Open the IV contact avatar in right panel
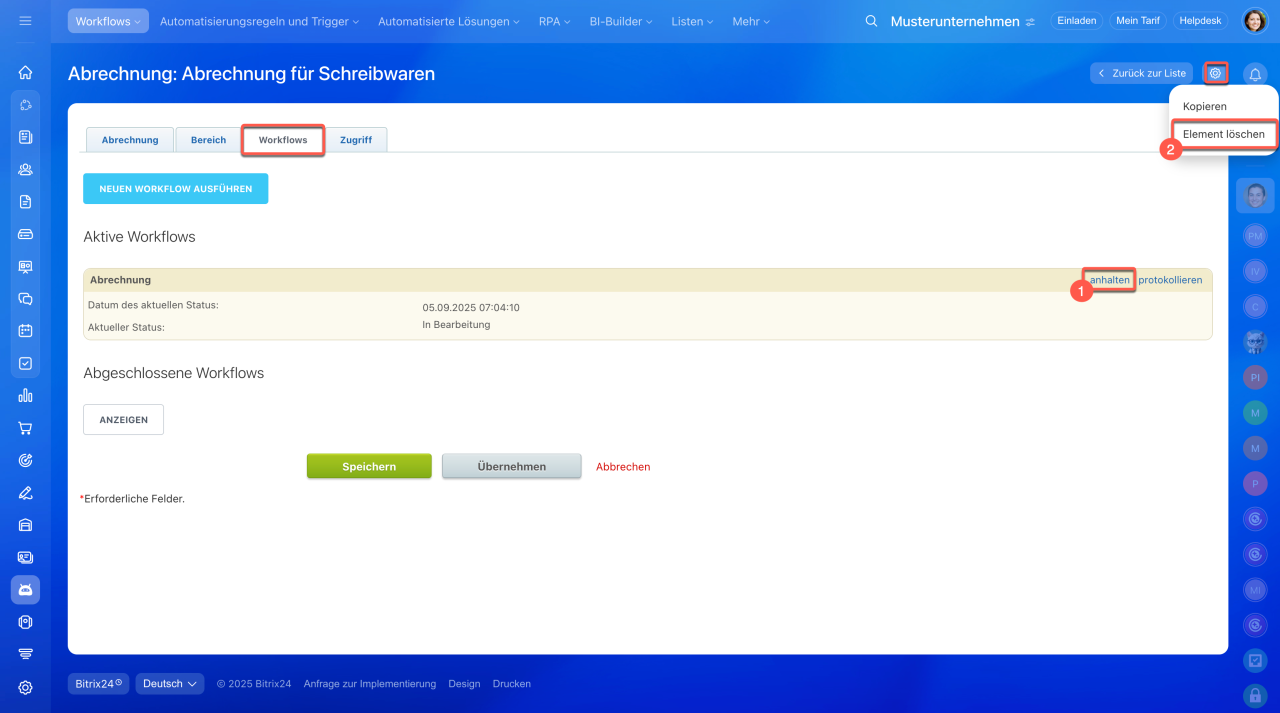 click(x=1255, y=271)
